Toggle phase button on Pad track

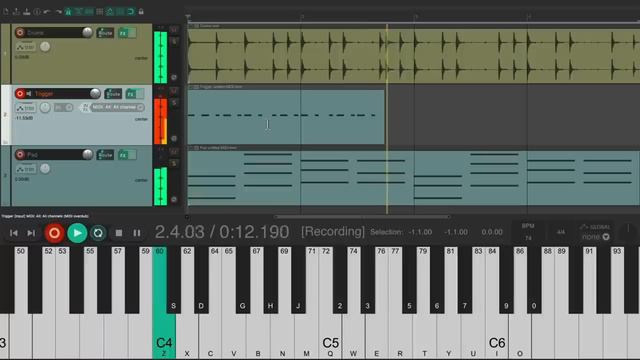point(174,199)
